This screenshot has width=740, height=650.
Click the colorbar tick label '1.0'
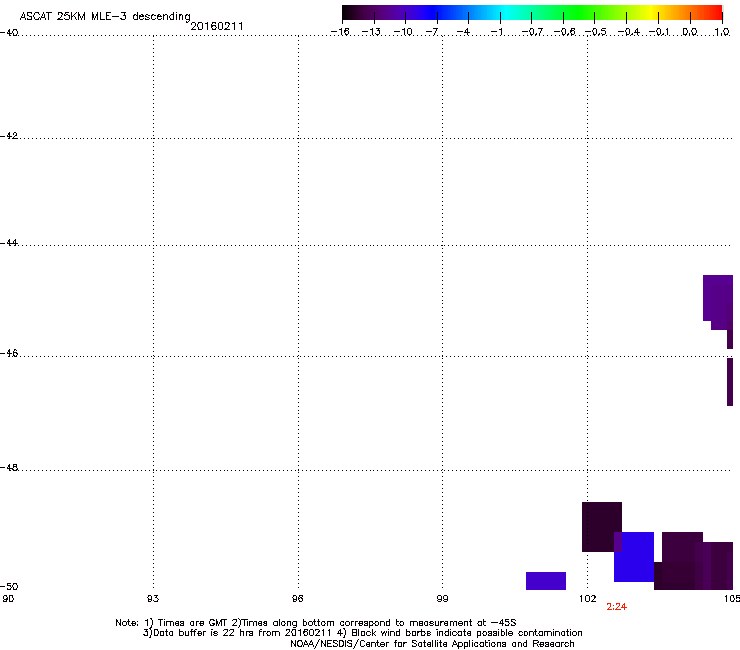coord(722,32)
